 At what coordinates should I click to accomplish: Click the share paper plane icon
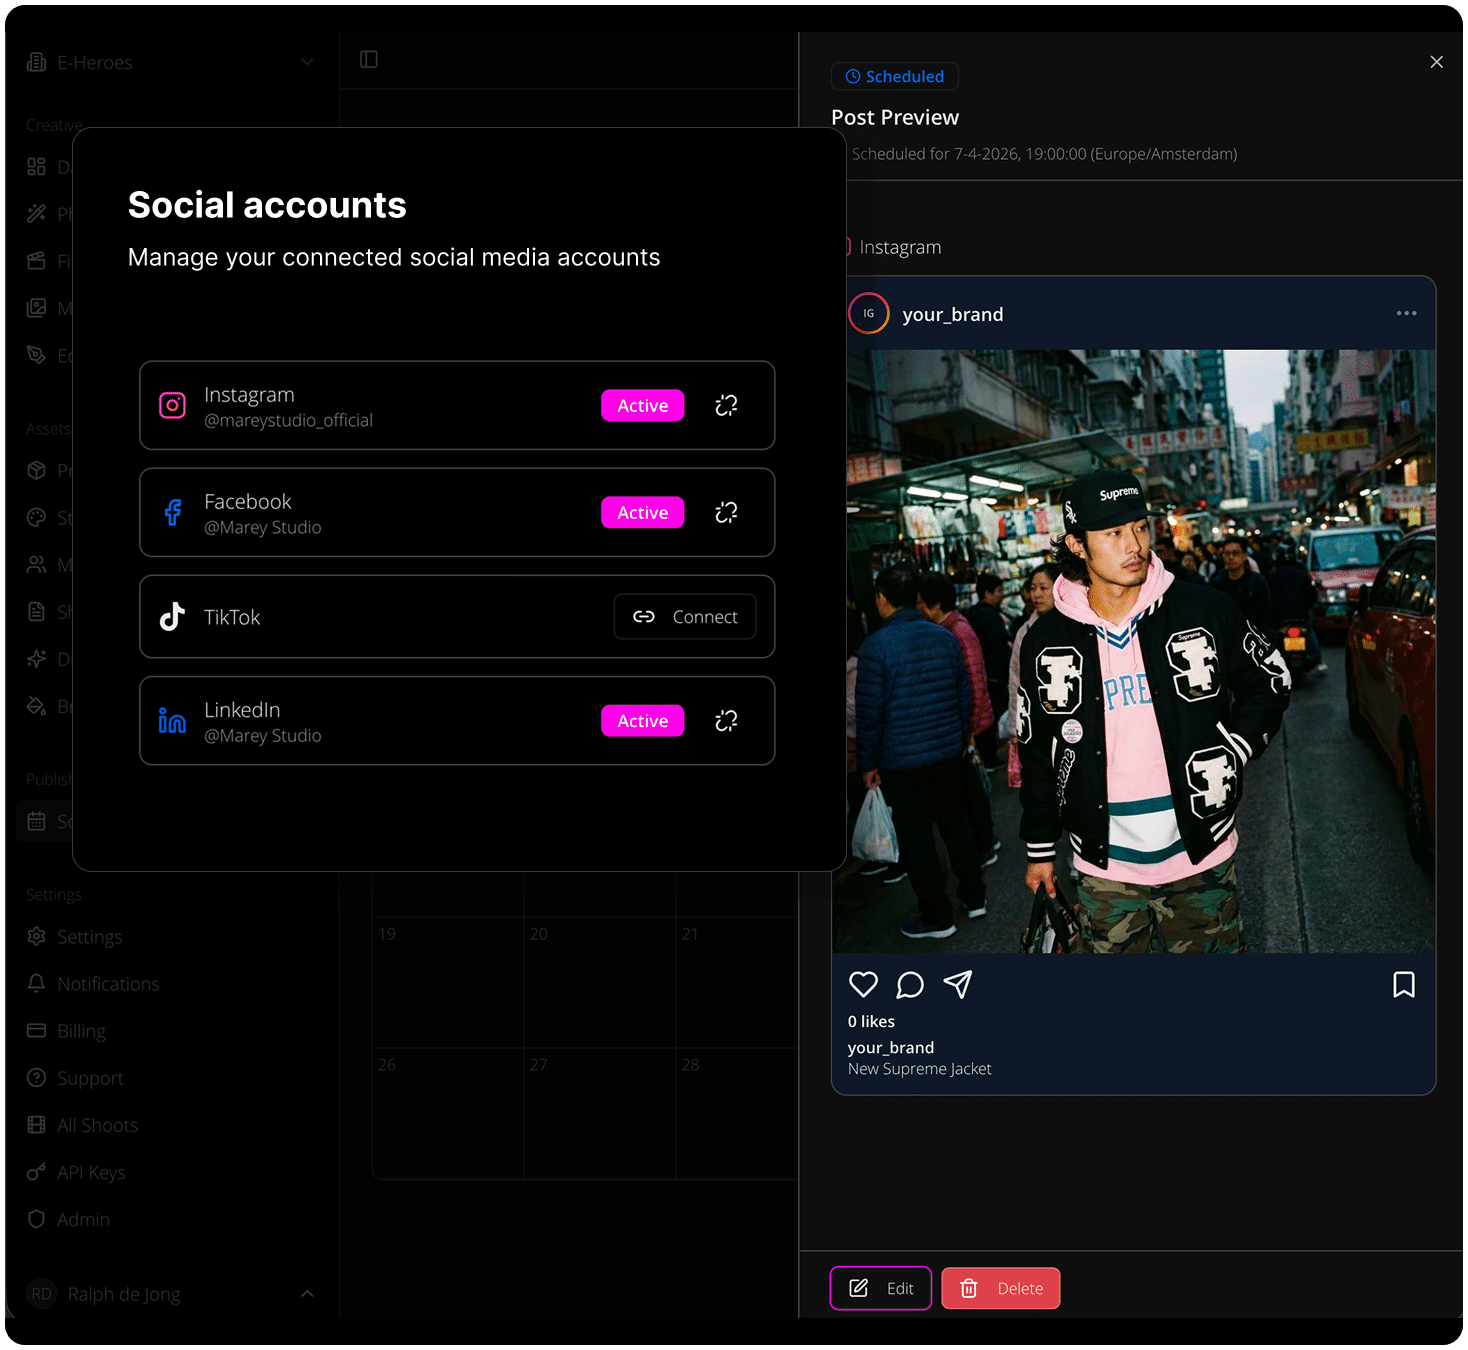click(x=958, y=985)
